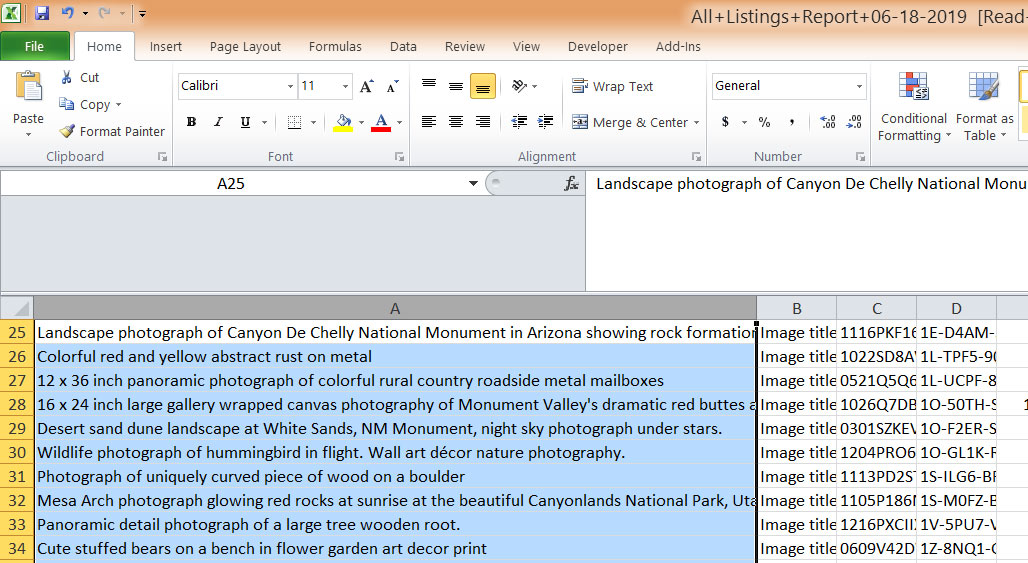
Task: Apply the yellow Fill Color swatch
Action: [x=343, y=122]
